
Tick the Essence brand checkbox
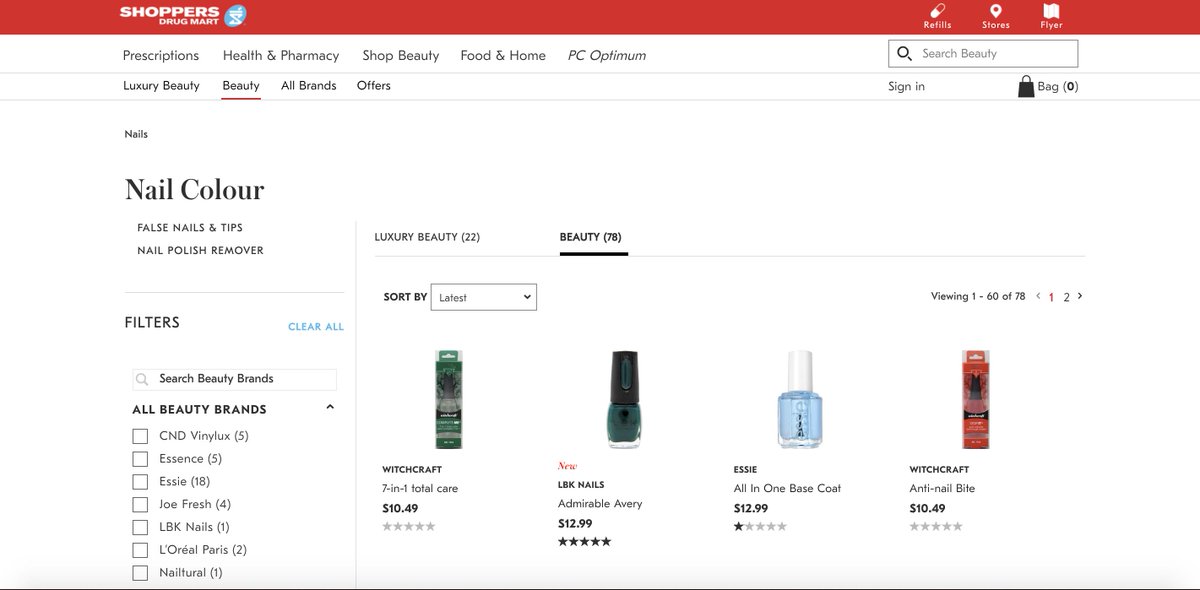pyautogui.click(x=140, y=459)
